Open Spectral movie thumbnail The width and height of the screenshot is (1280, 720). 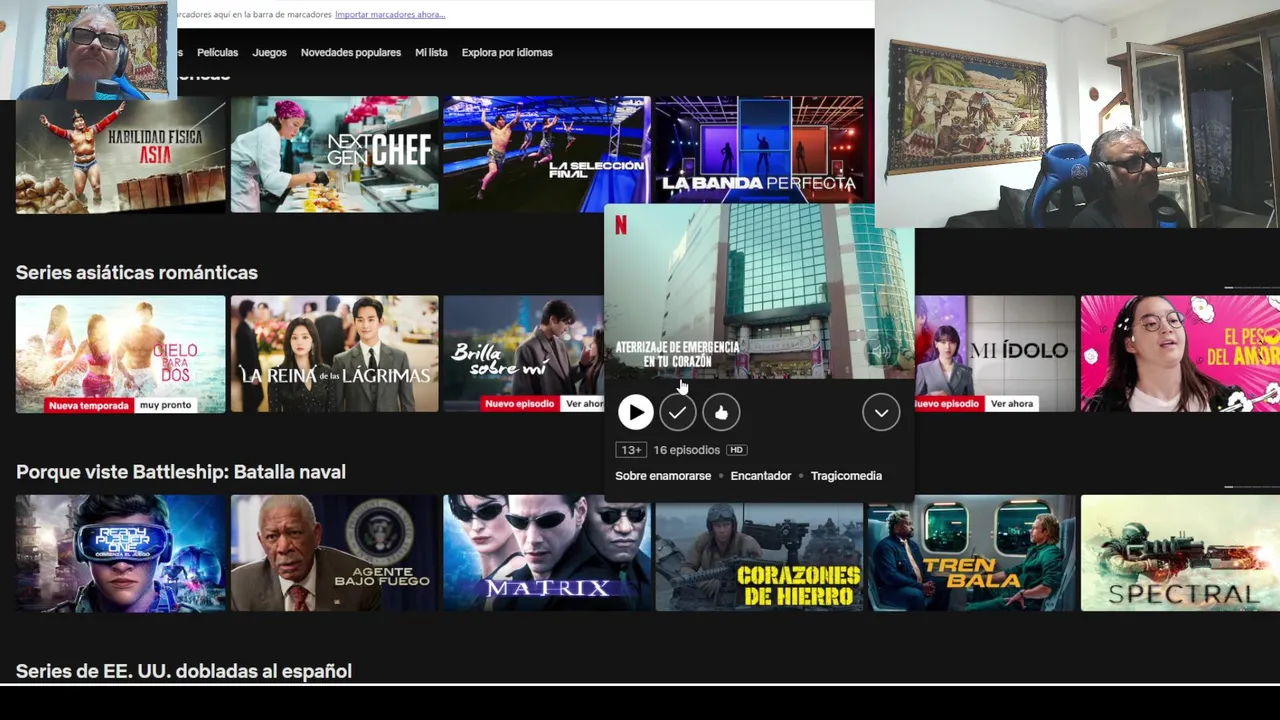click(x=1180, y=553)
